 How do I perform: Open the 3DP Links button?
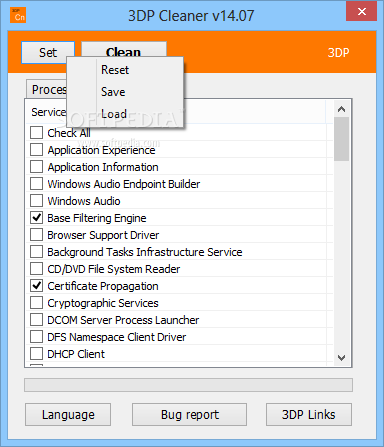[309, 414]
